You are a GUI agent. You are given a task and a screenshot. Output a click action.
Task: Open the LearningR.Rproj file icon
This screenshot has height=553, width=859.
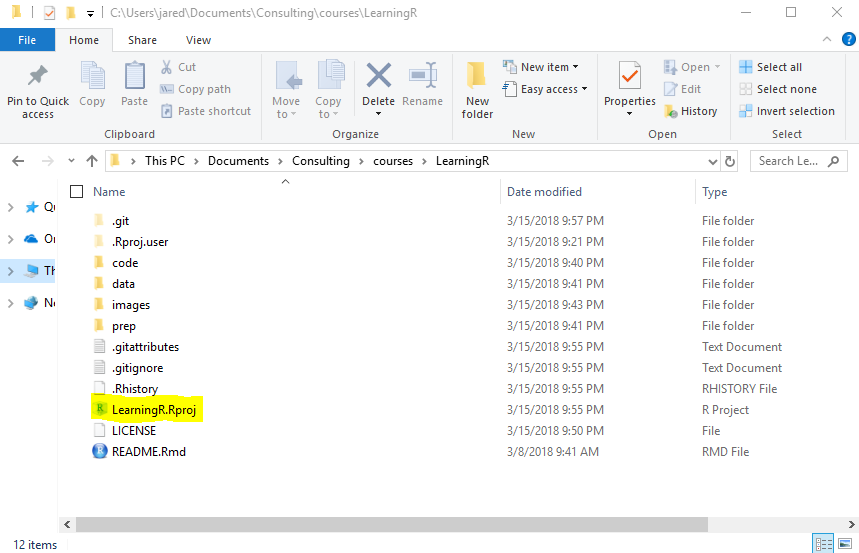[x=100, y=410]
